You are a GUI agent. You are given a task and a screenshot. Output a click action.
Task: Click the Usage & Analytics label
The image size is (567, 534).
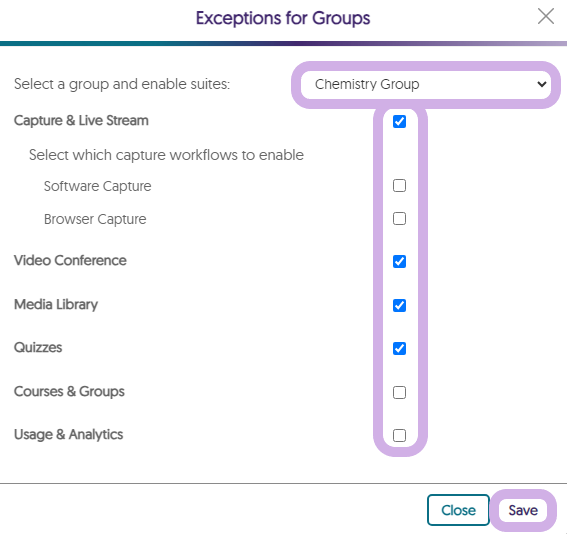(68, 434)
